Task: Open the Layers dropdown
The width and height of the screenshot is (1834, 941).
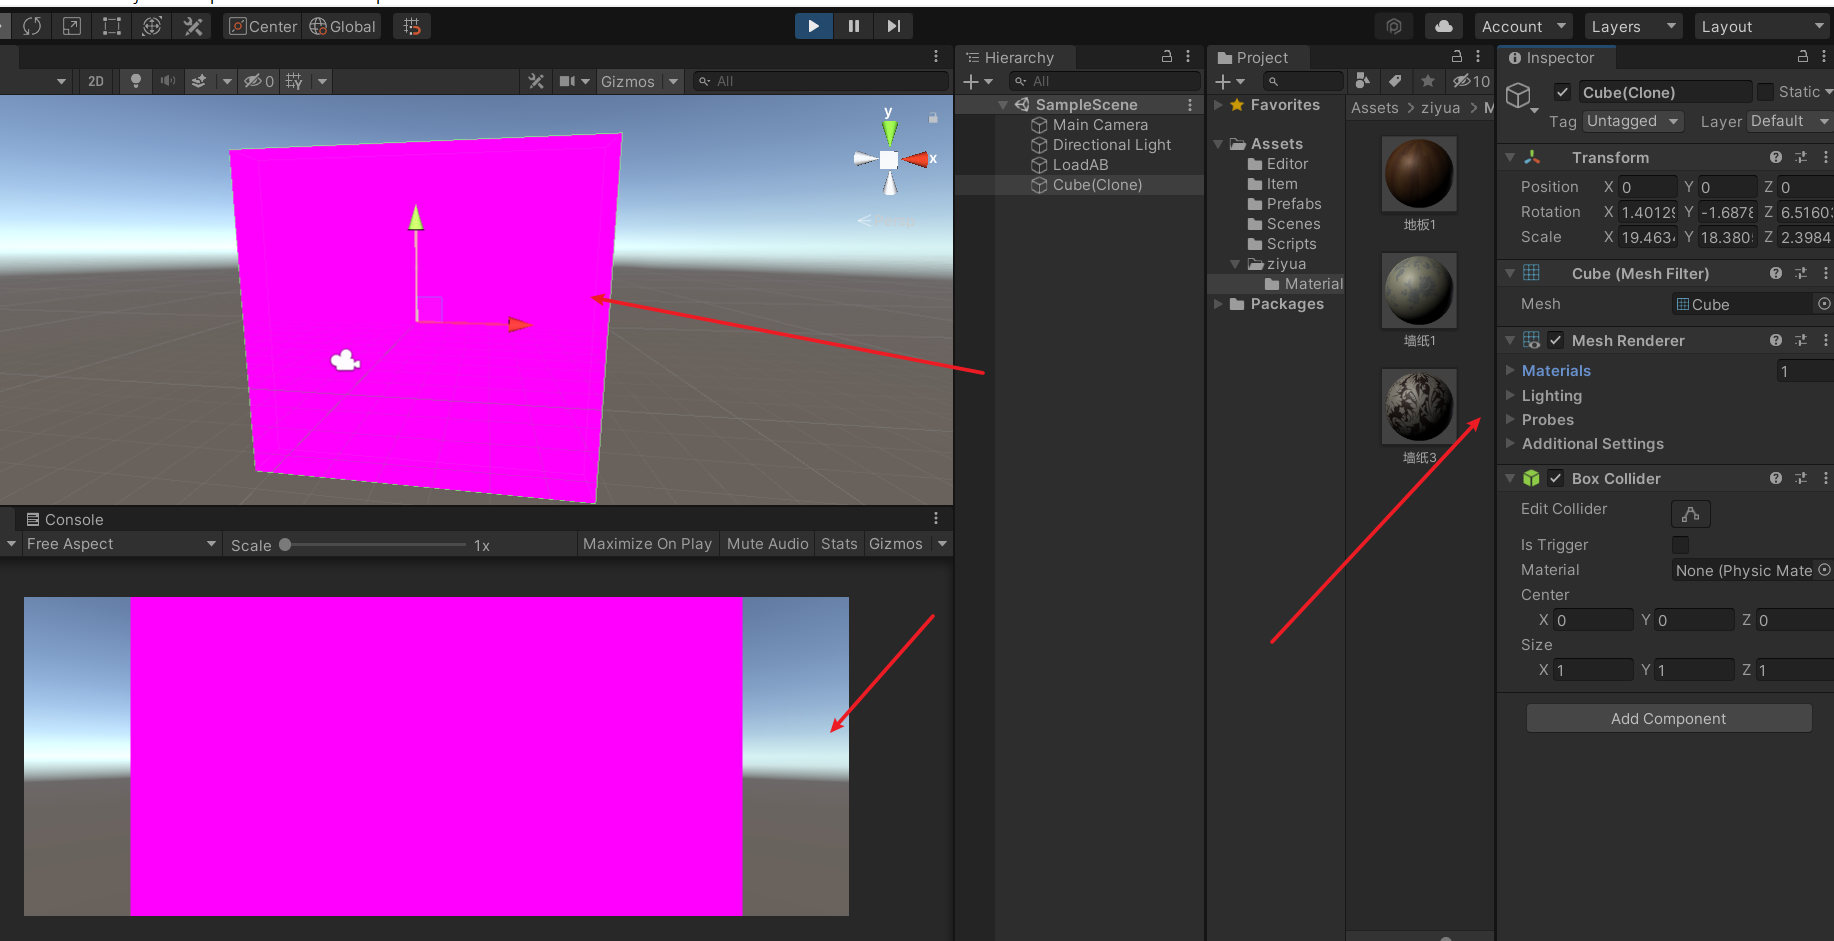Action: tap(1633, 26)
